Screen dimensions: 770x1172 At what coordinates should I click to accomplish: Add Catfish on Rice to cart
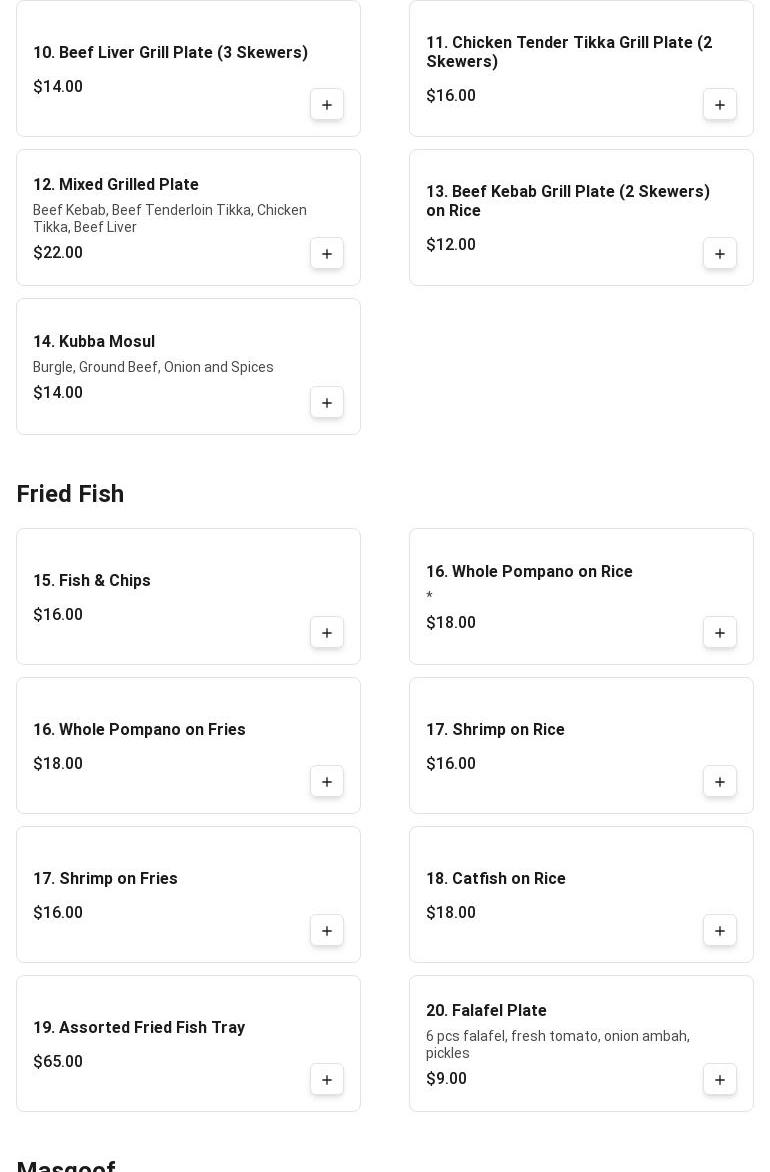pyautogui.click(x=720, y=931)
